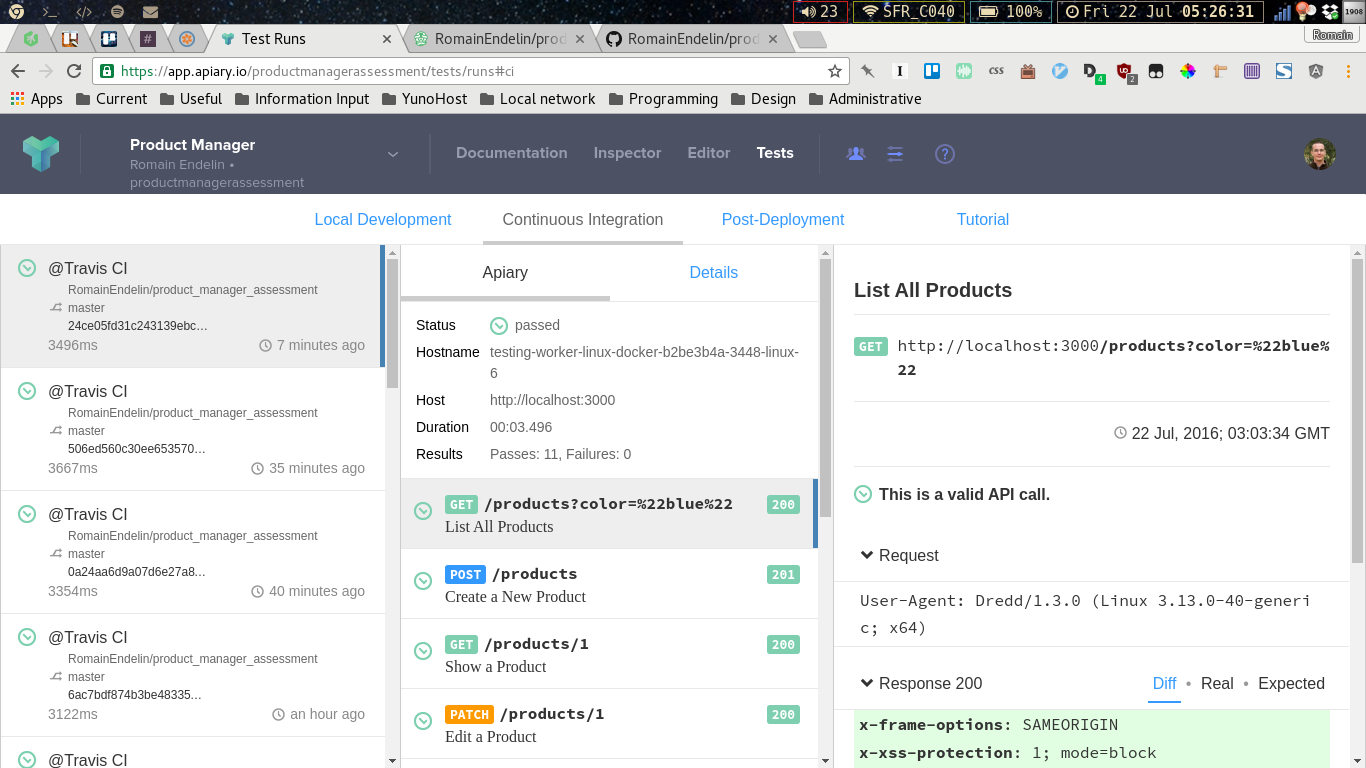Click the passed status icon of the 3496ms run

[x=27, y=268]
